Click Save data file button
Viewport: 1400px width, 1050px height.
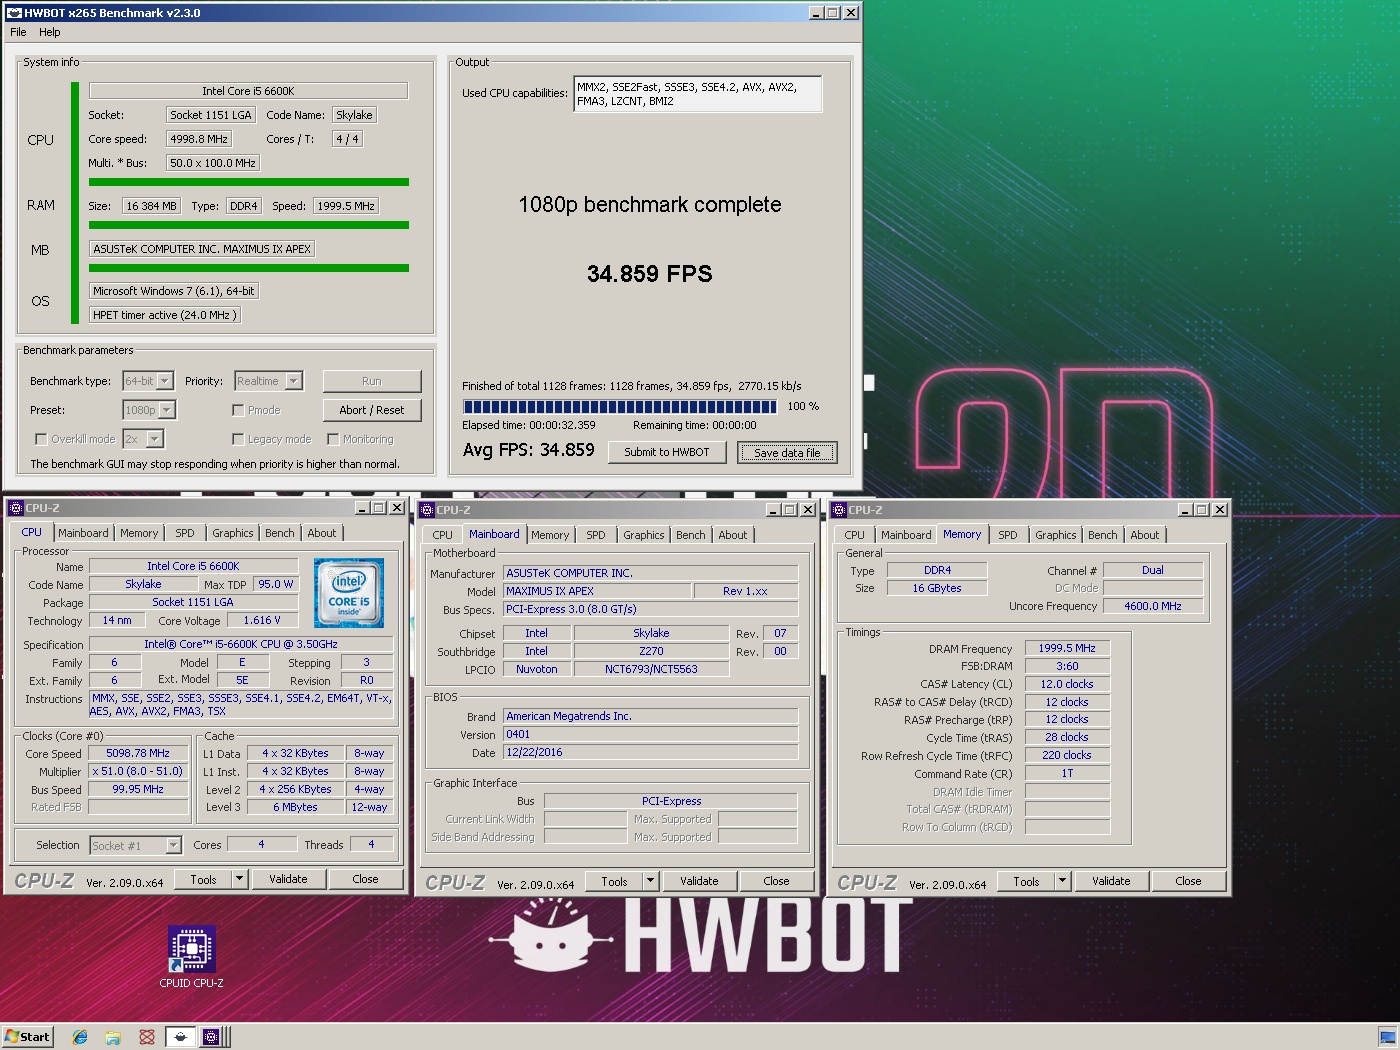coord(787,452)
